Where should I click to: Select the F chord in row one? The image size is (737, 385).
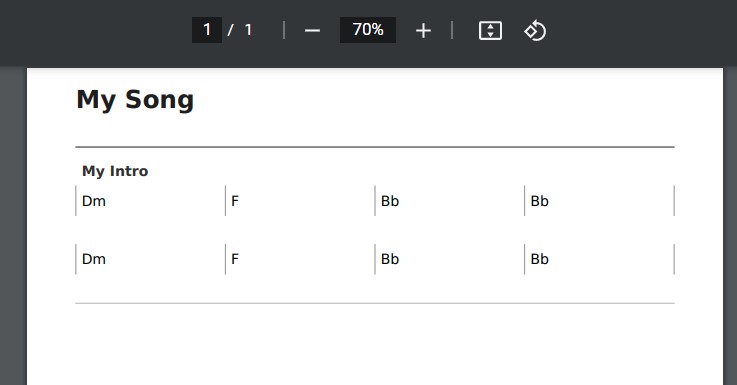(235, 201)
